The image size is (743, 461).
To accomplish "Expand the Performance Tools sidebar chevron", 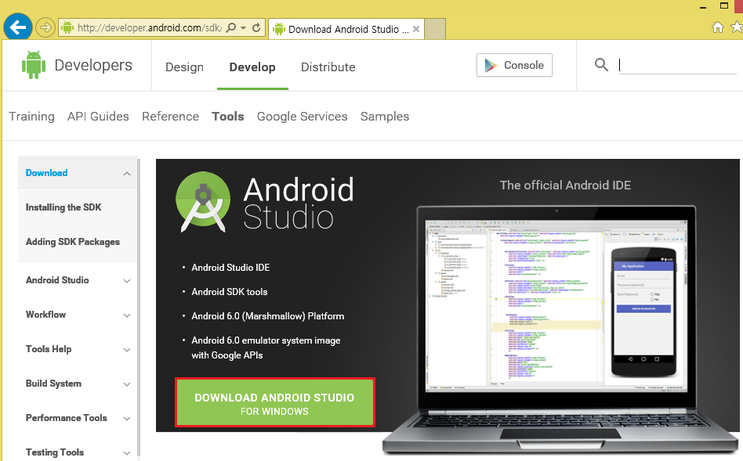I will [x=127, y=419].
